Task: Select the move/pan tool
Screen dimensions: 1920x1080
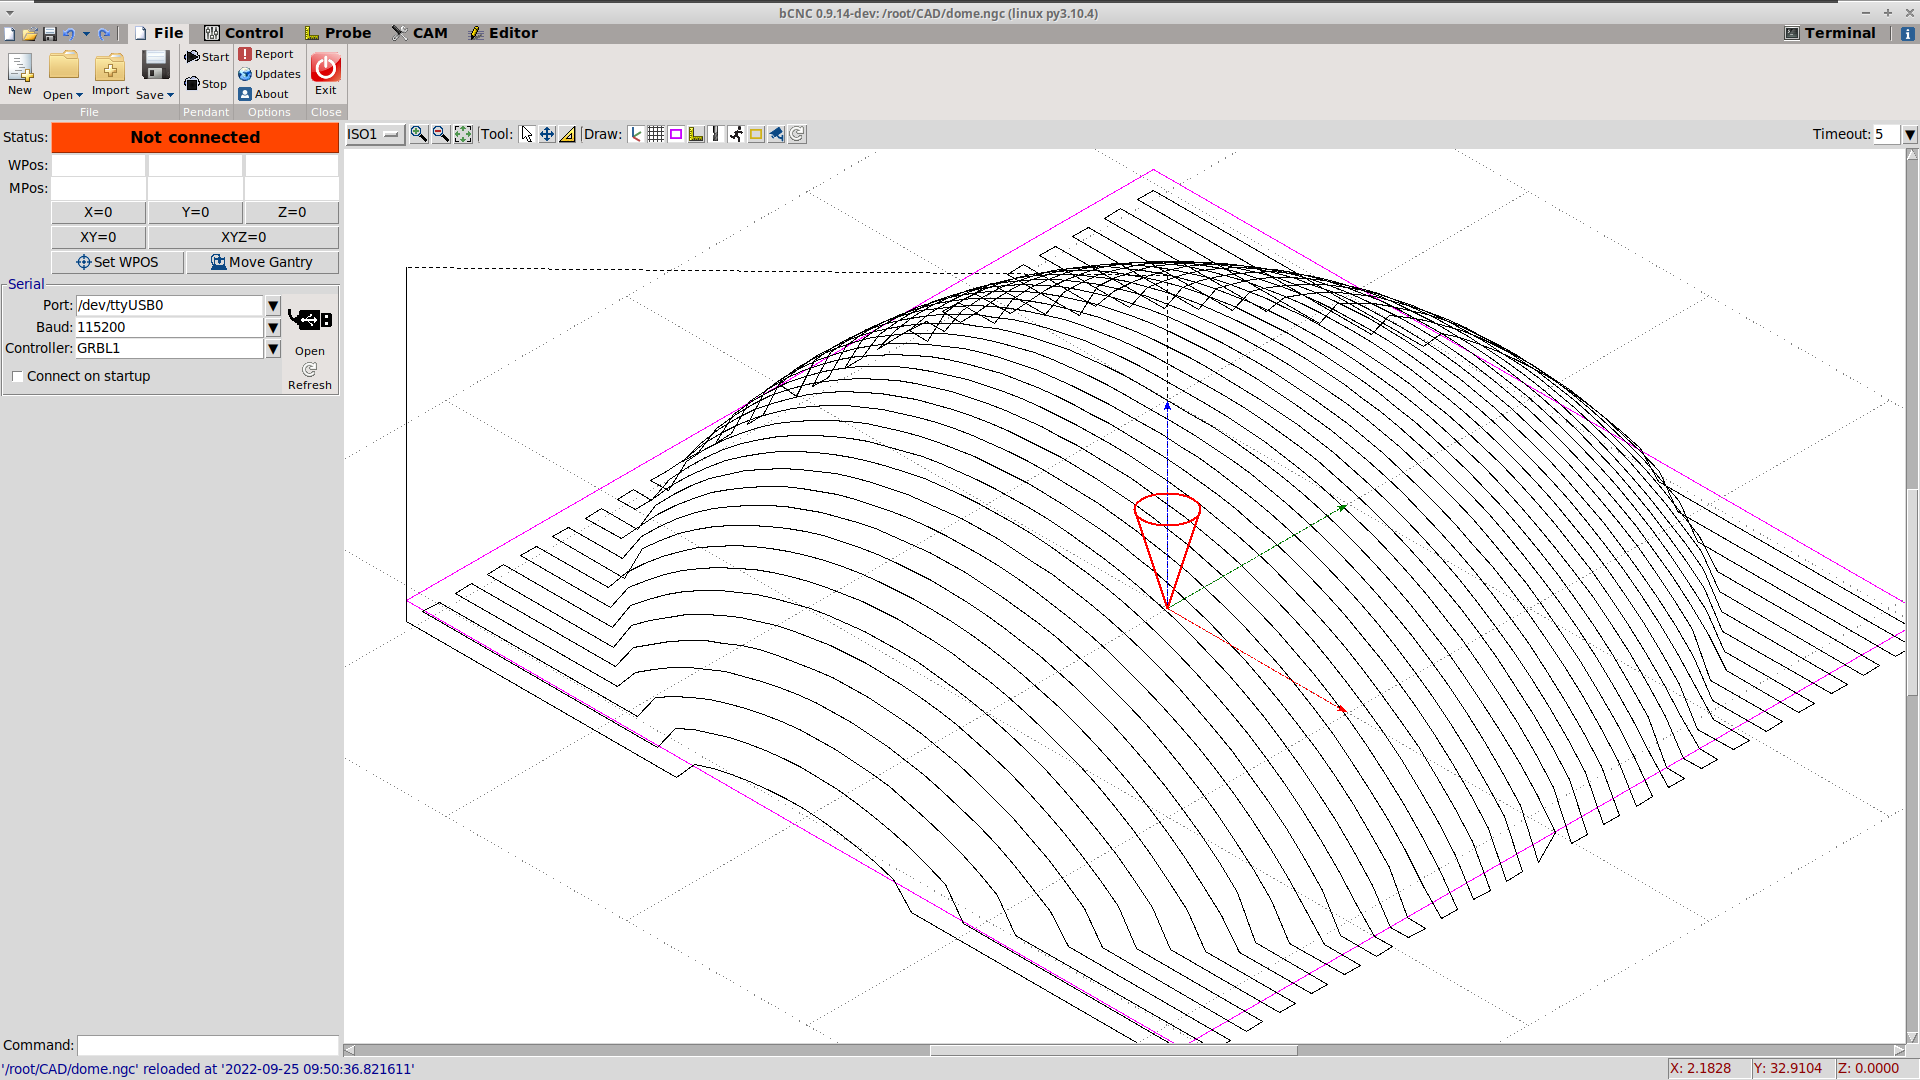Action: tap(547, 134)
